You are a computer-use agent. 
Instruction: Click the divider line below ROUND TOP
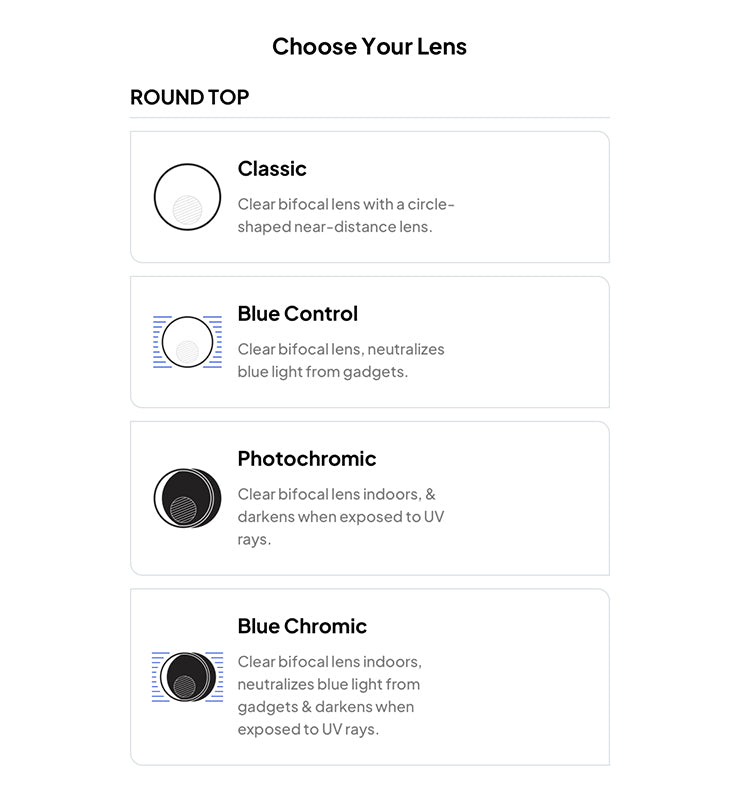[369, 118]
